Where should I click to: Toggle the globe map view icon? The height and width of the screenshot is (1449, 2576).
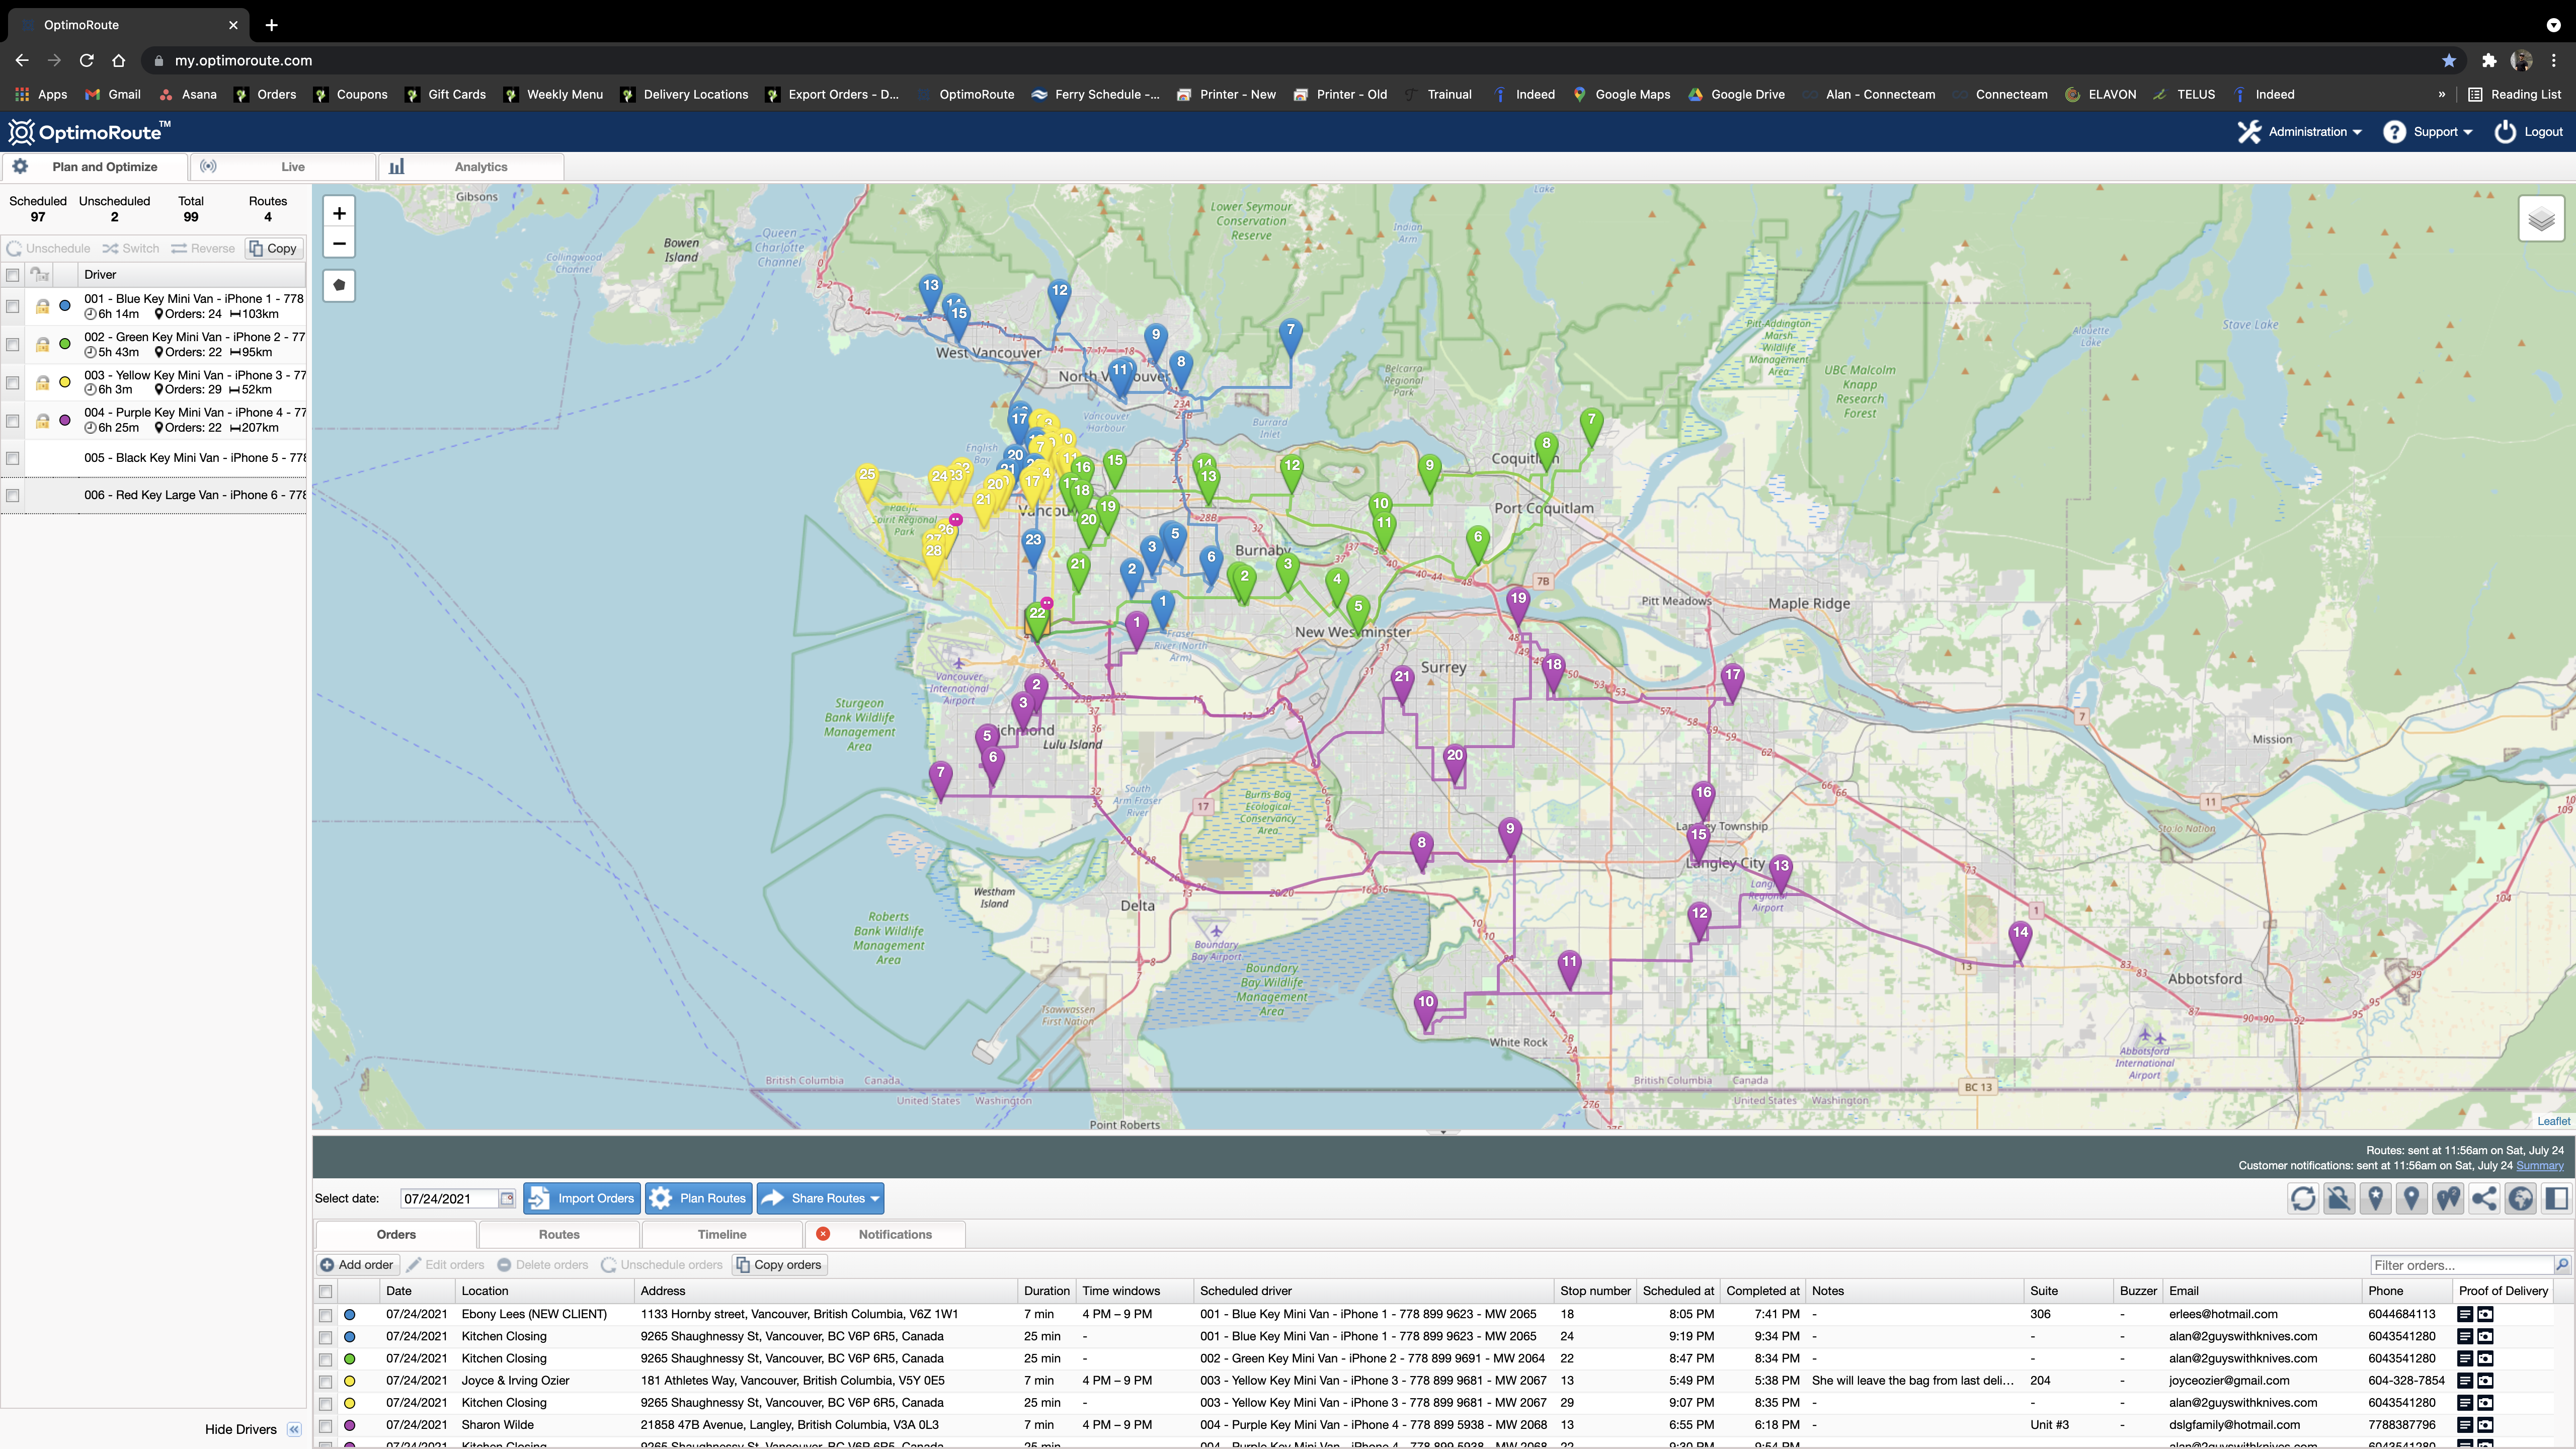tap(2520, 1198)
